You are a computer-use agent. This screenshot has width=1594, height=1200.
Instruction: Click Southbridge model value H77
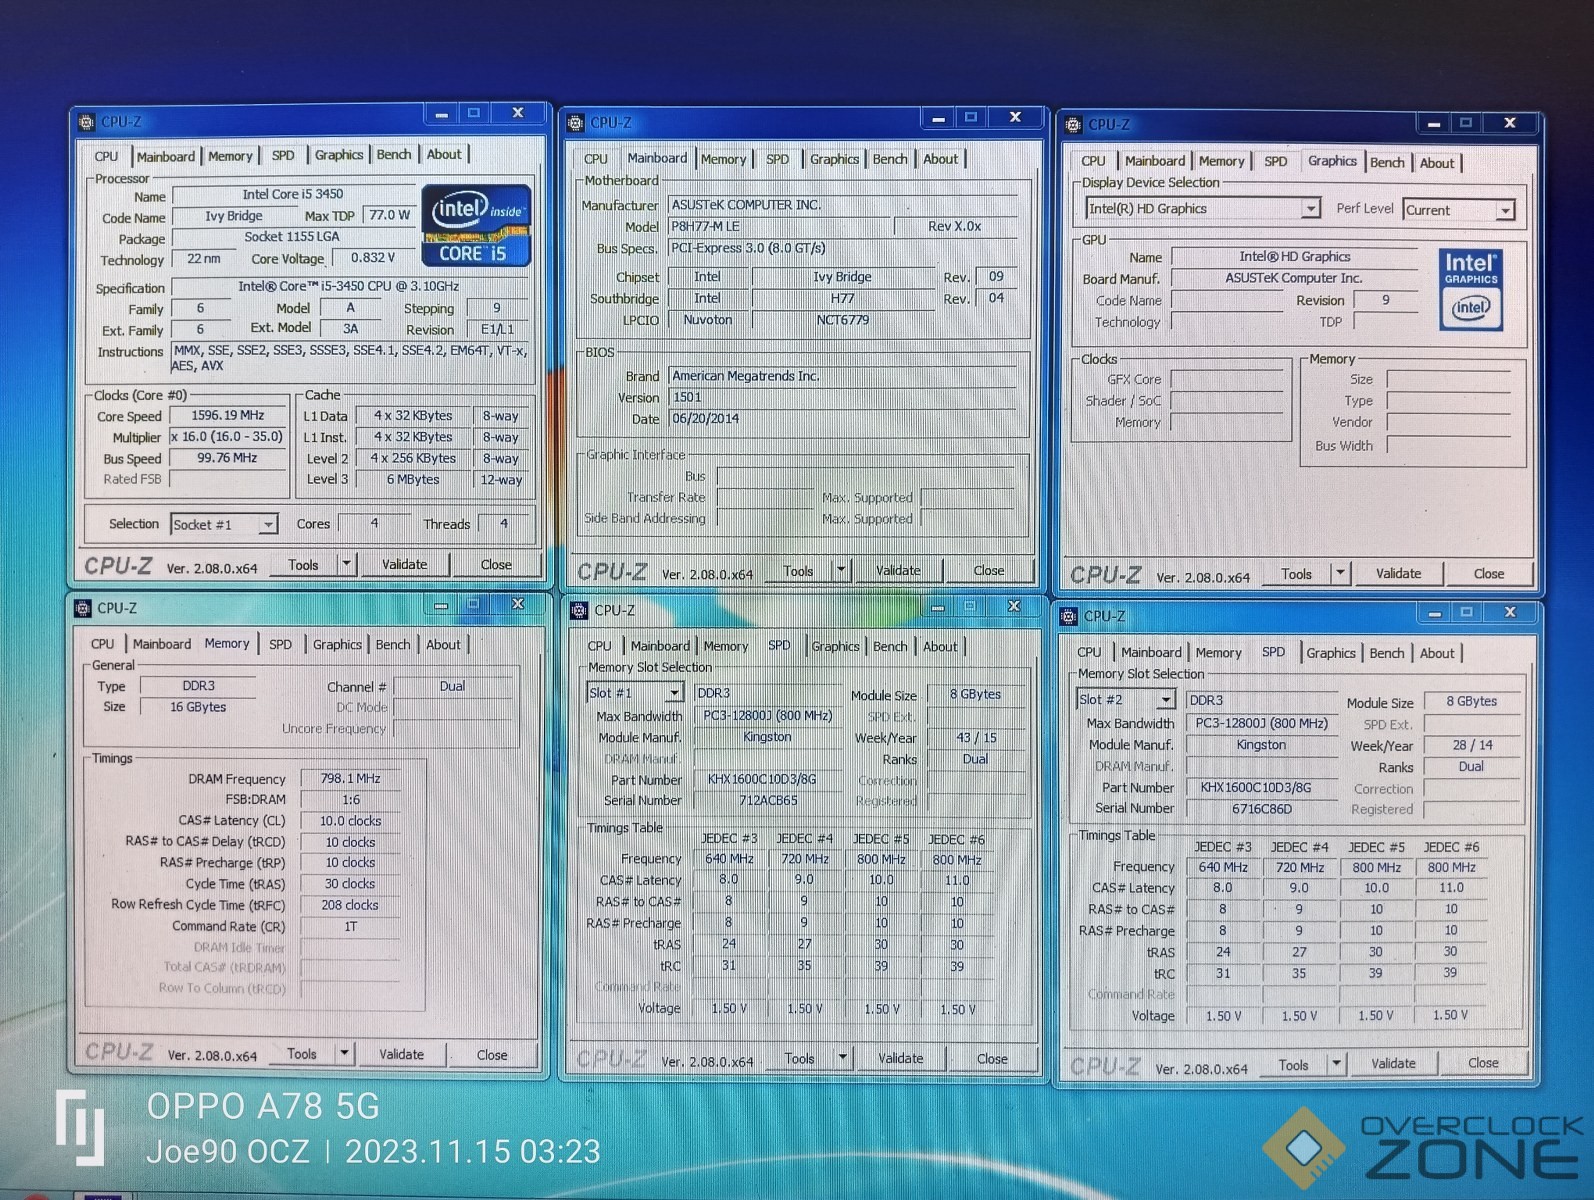click(x=842, y=298)
